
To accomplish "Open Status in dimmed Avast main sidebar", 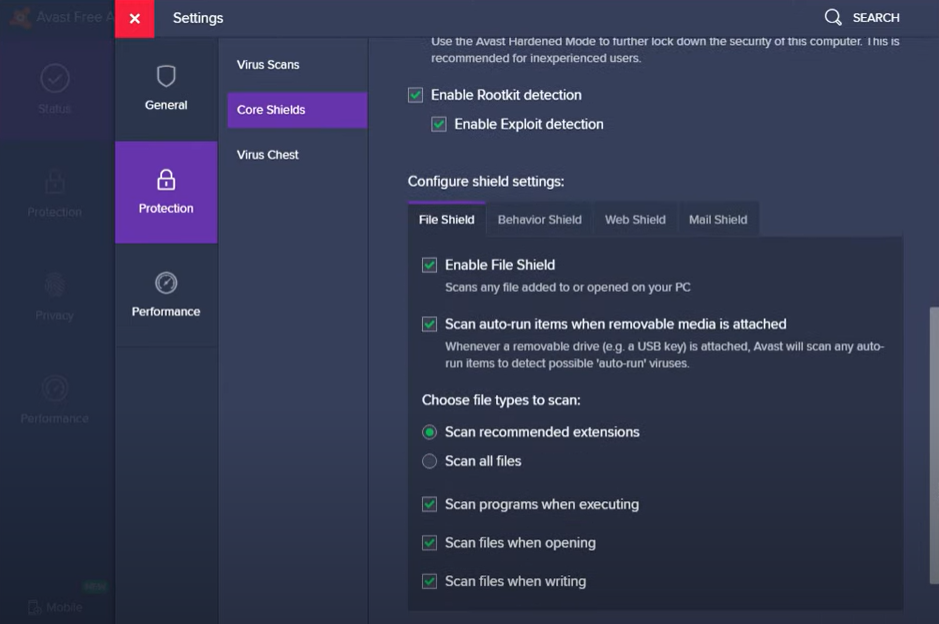I will pyautogui.click(x=54, y=89).
